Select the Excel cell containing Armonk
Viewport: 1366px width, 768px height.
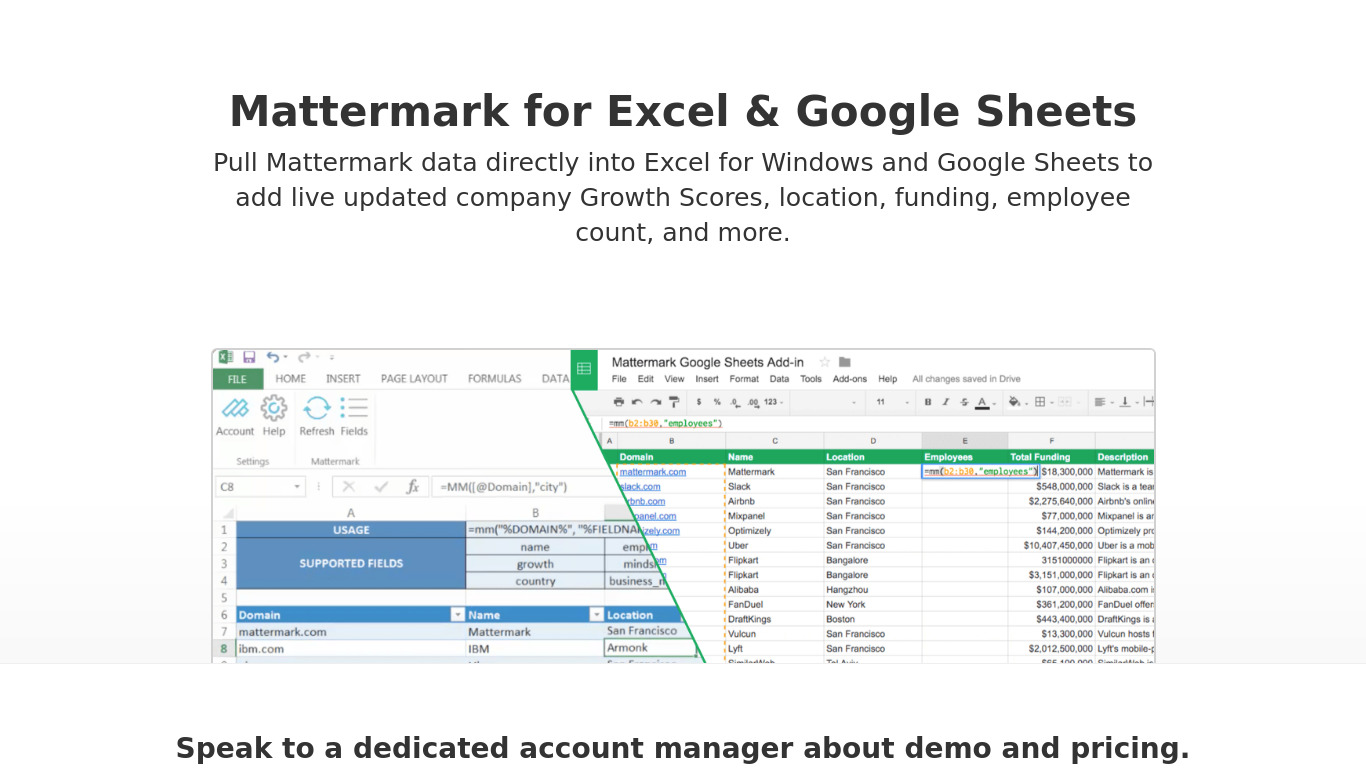(x=651, y=648)
